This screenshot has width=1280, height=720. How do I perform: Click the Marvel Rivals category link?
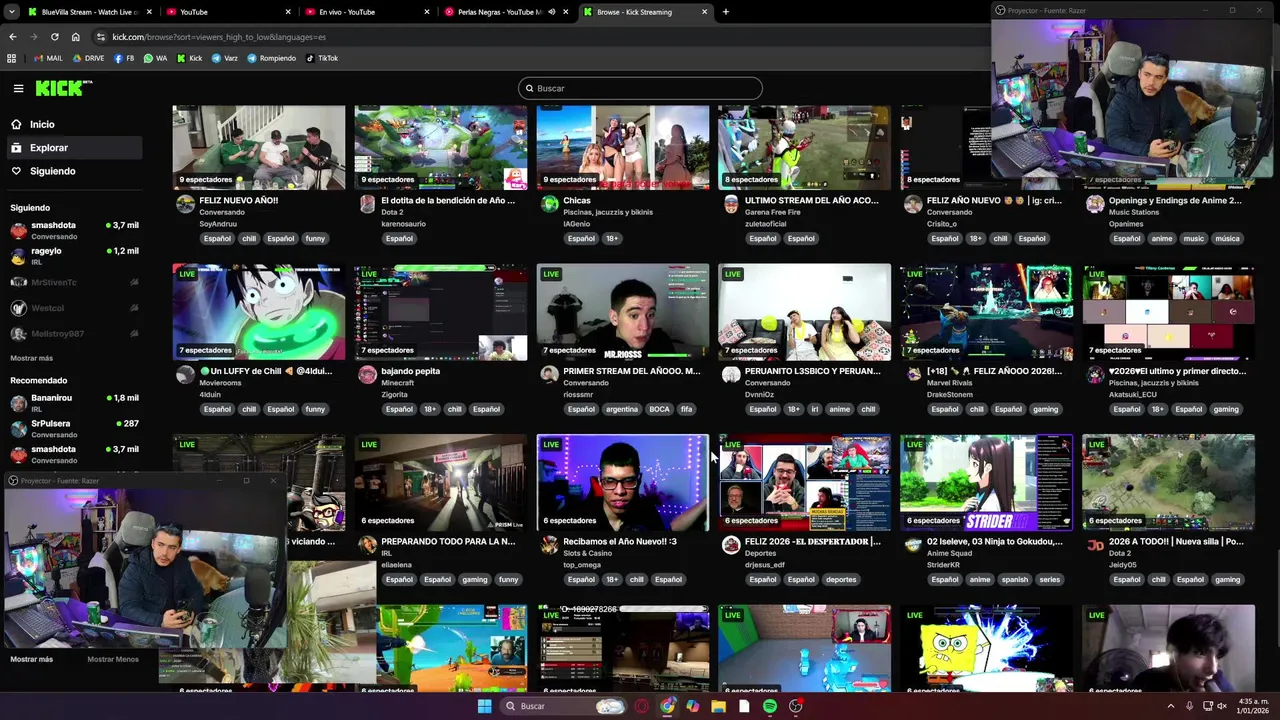[x=950, y=382]
